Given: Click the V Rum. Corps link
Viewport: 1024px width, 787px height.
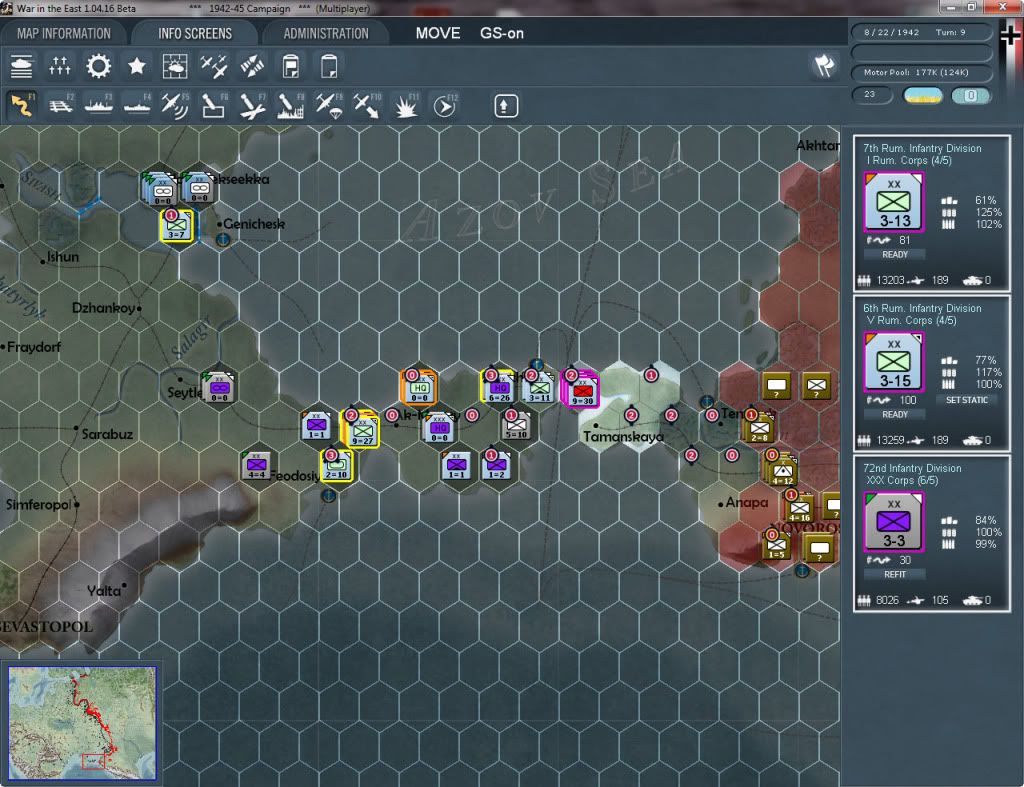Looking at the screenshot, I should click(910, 321).
